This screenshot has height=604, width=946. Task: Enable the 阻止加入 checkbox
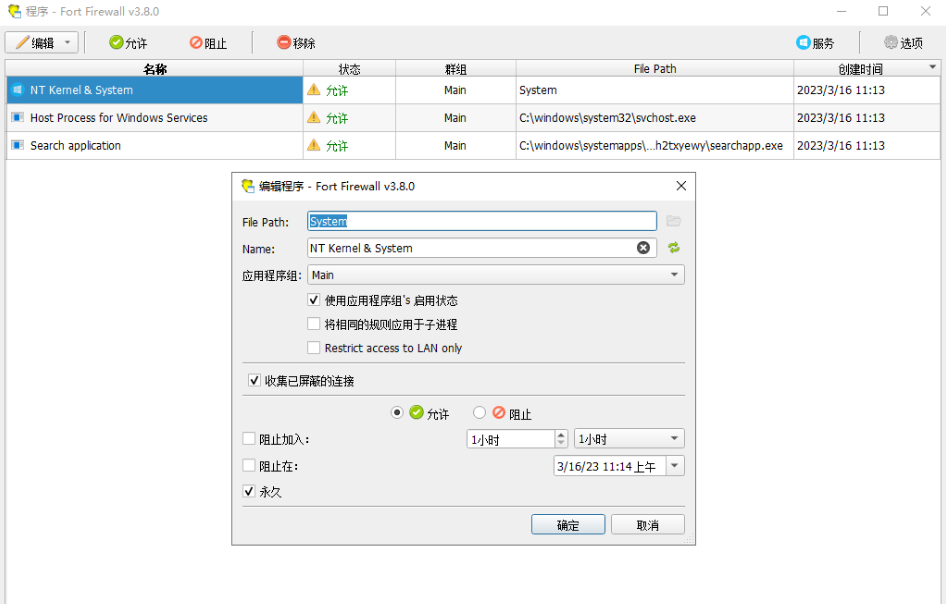click(x=249, y=439)
